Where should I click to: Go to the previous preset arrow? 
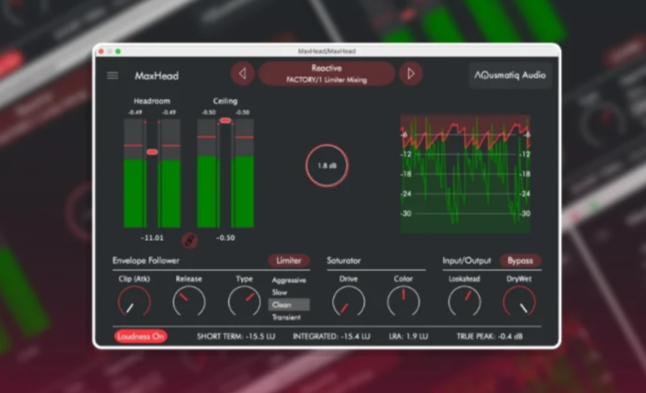pyautogui.click(x=243, y=74)
